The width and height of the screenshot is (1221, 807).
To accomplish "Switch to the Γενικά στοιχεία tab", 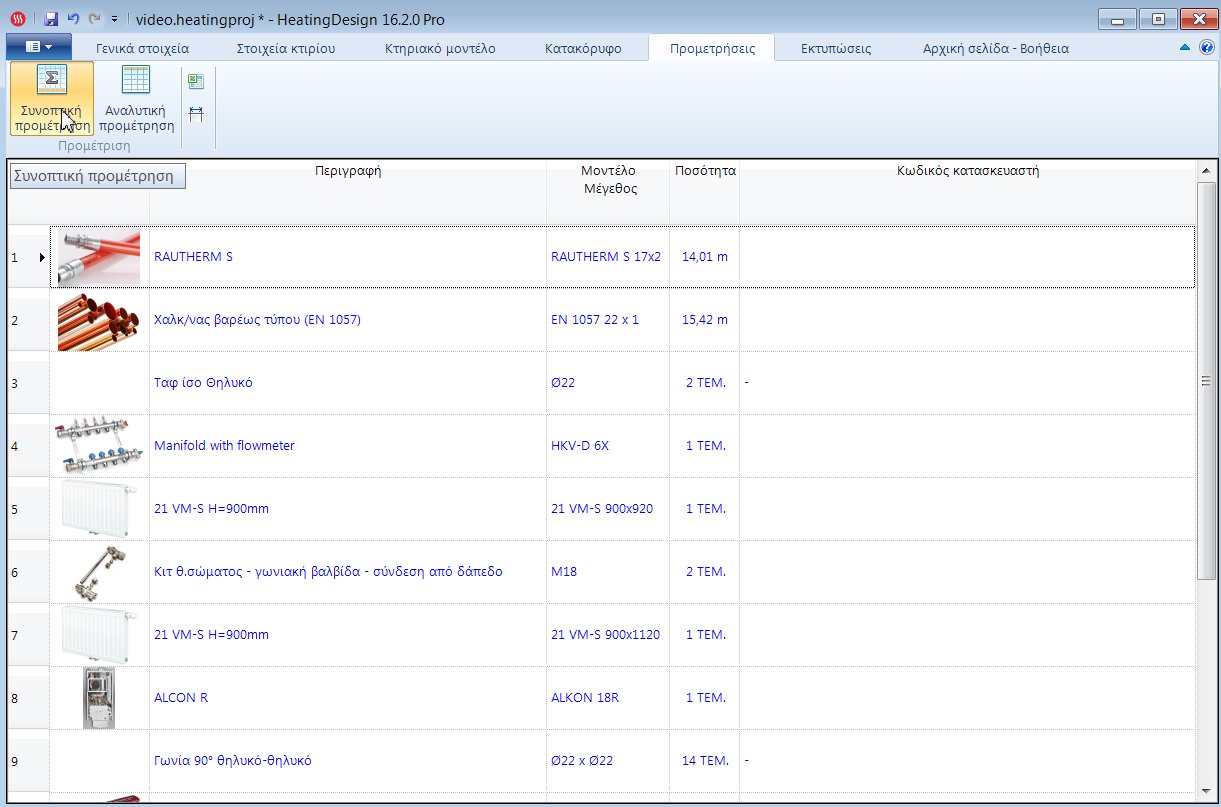I will (x=142, y=48).
